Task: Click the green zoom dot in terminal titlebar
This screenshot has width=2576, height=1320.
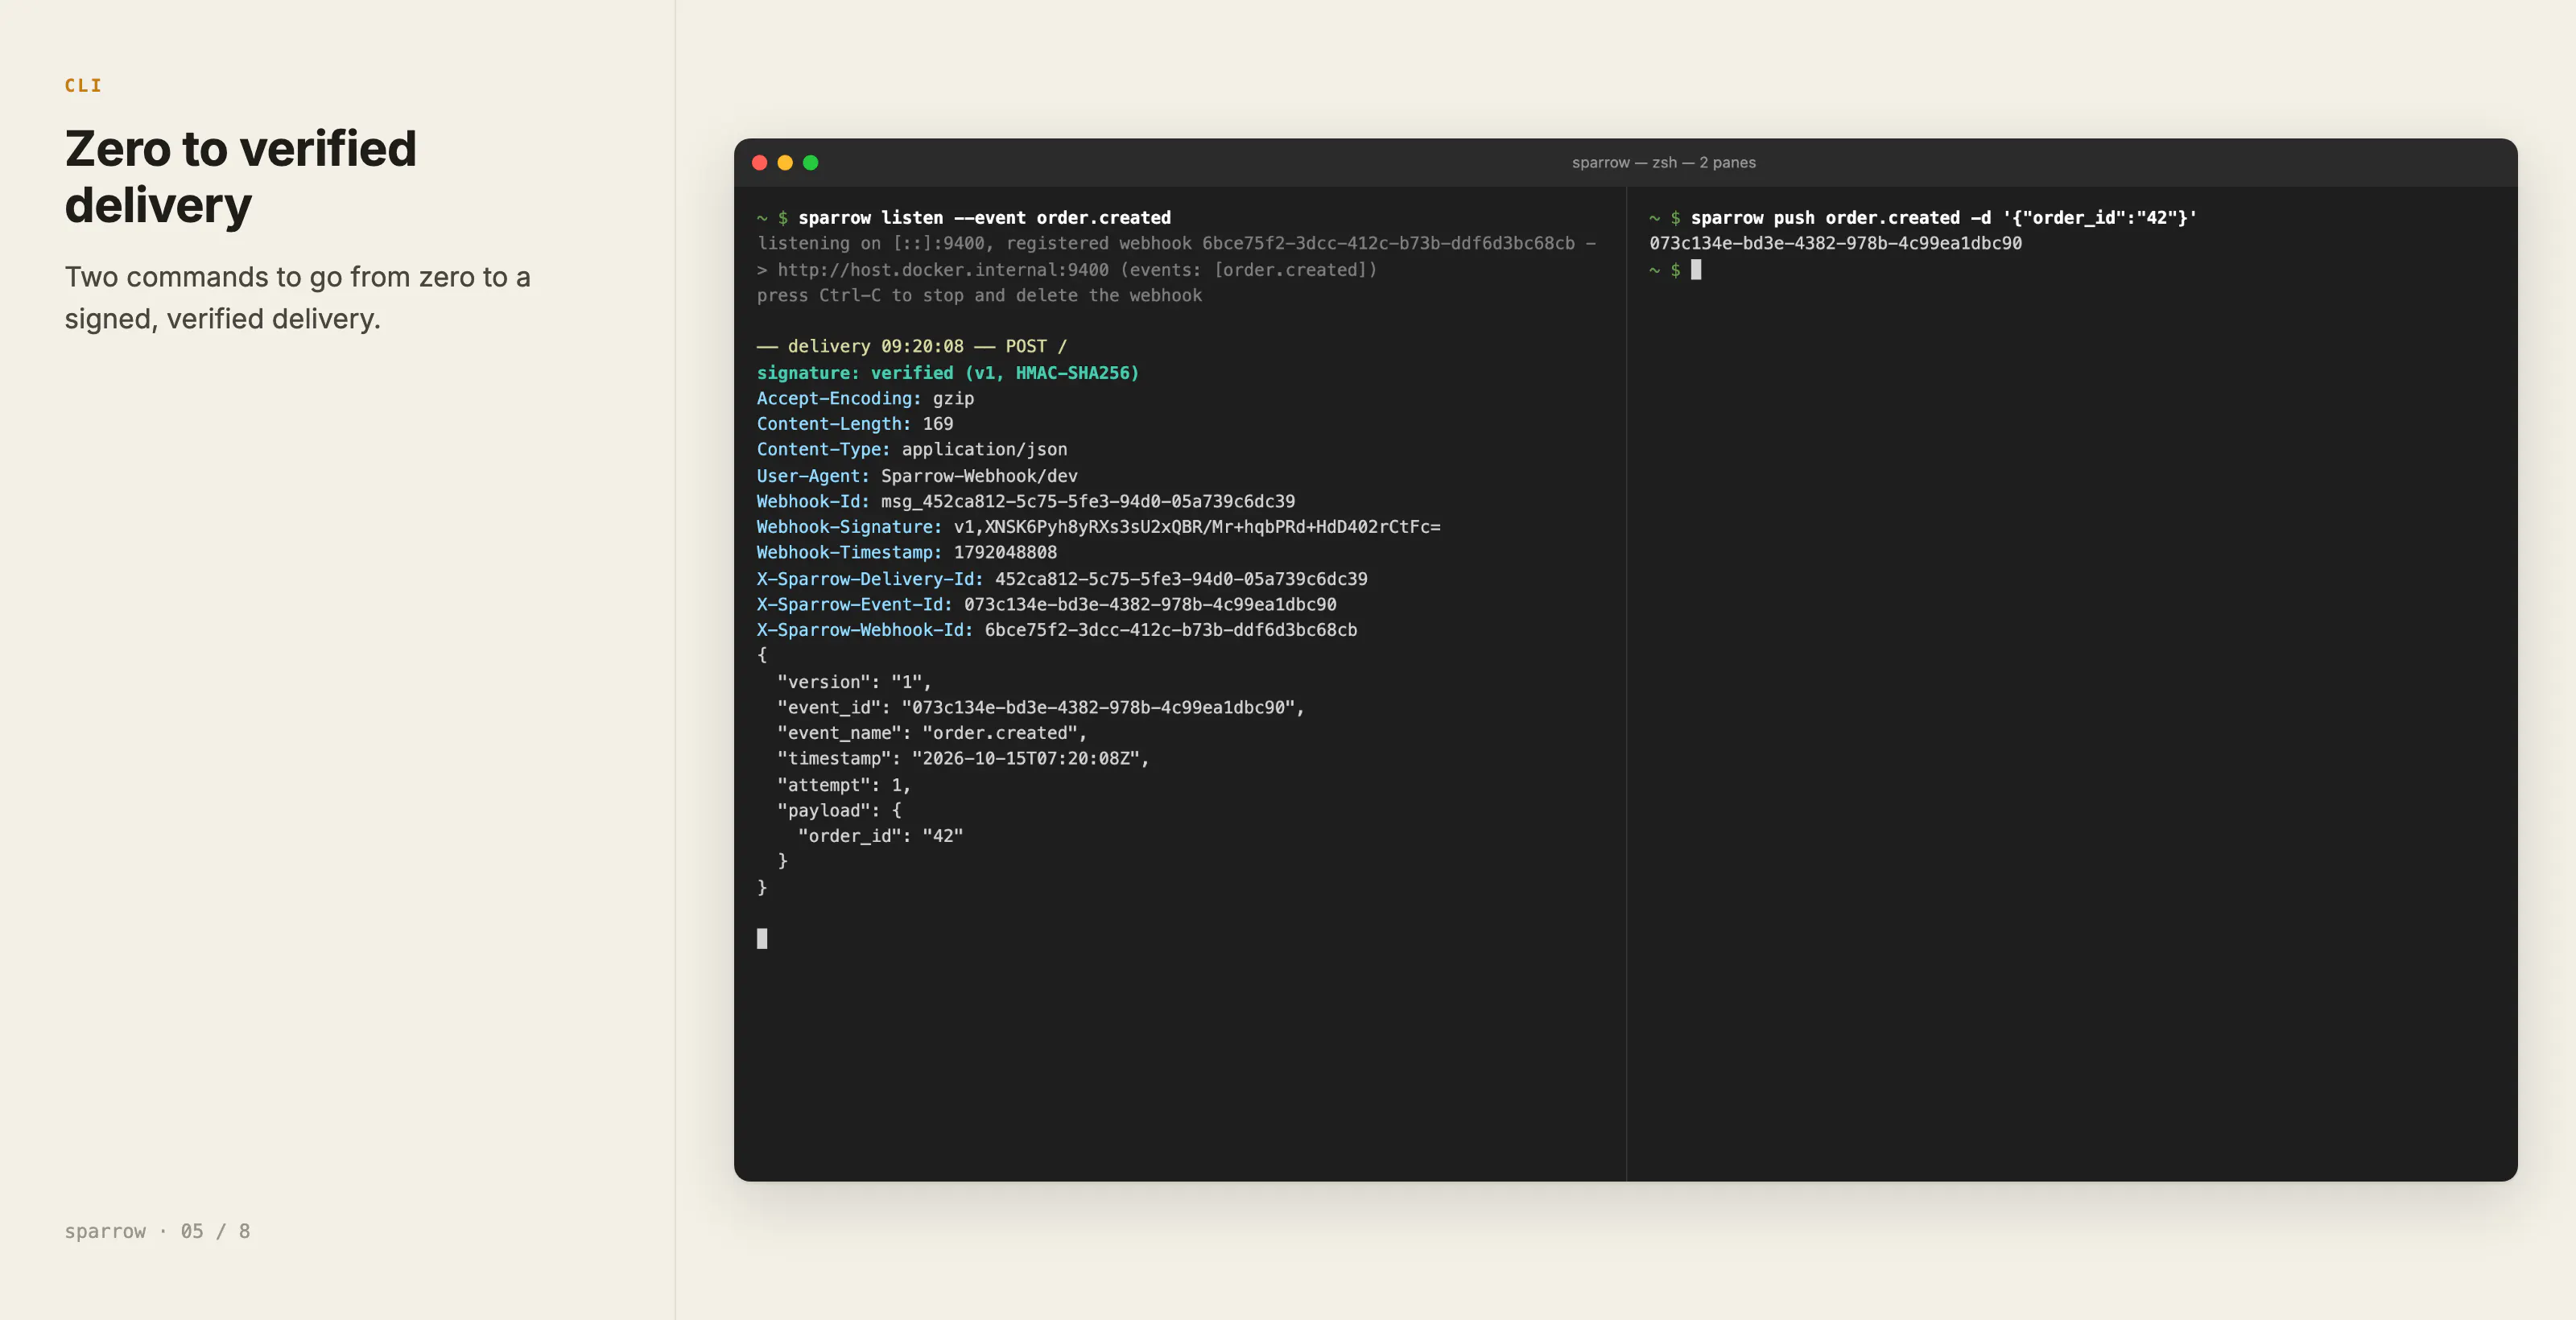Action: [x=811, y=163]
